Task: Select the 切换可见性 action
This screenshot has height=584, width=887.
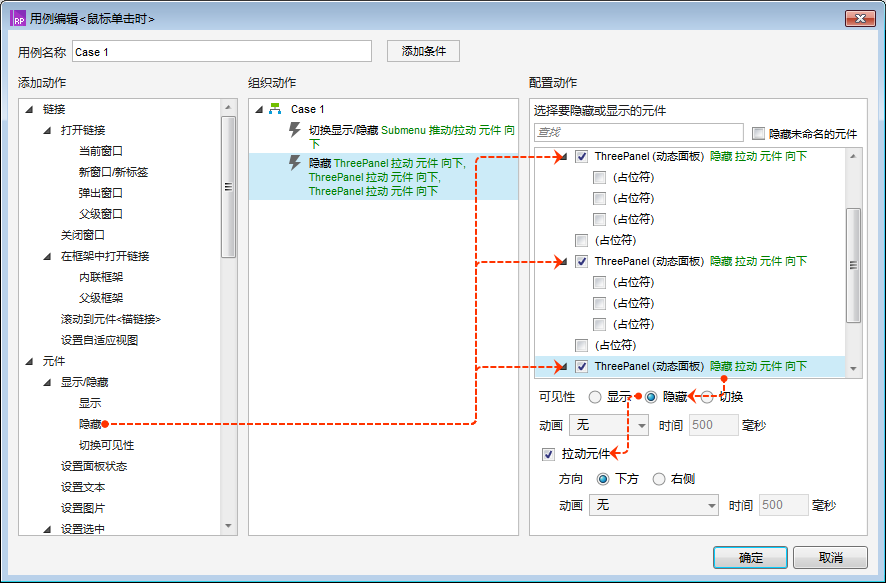Action: click(106, 445)
